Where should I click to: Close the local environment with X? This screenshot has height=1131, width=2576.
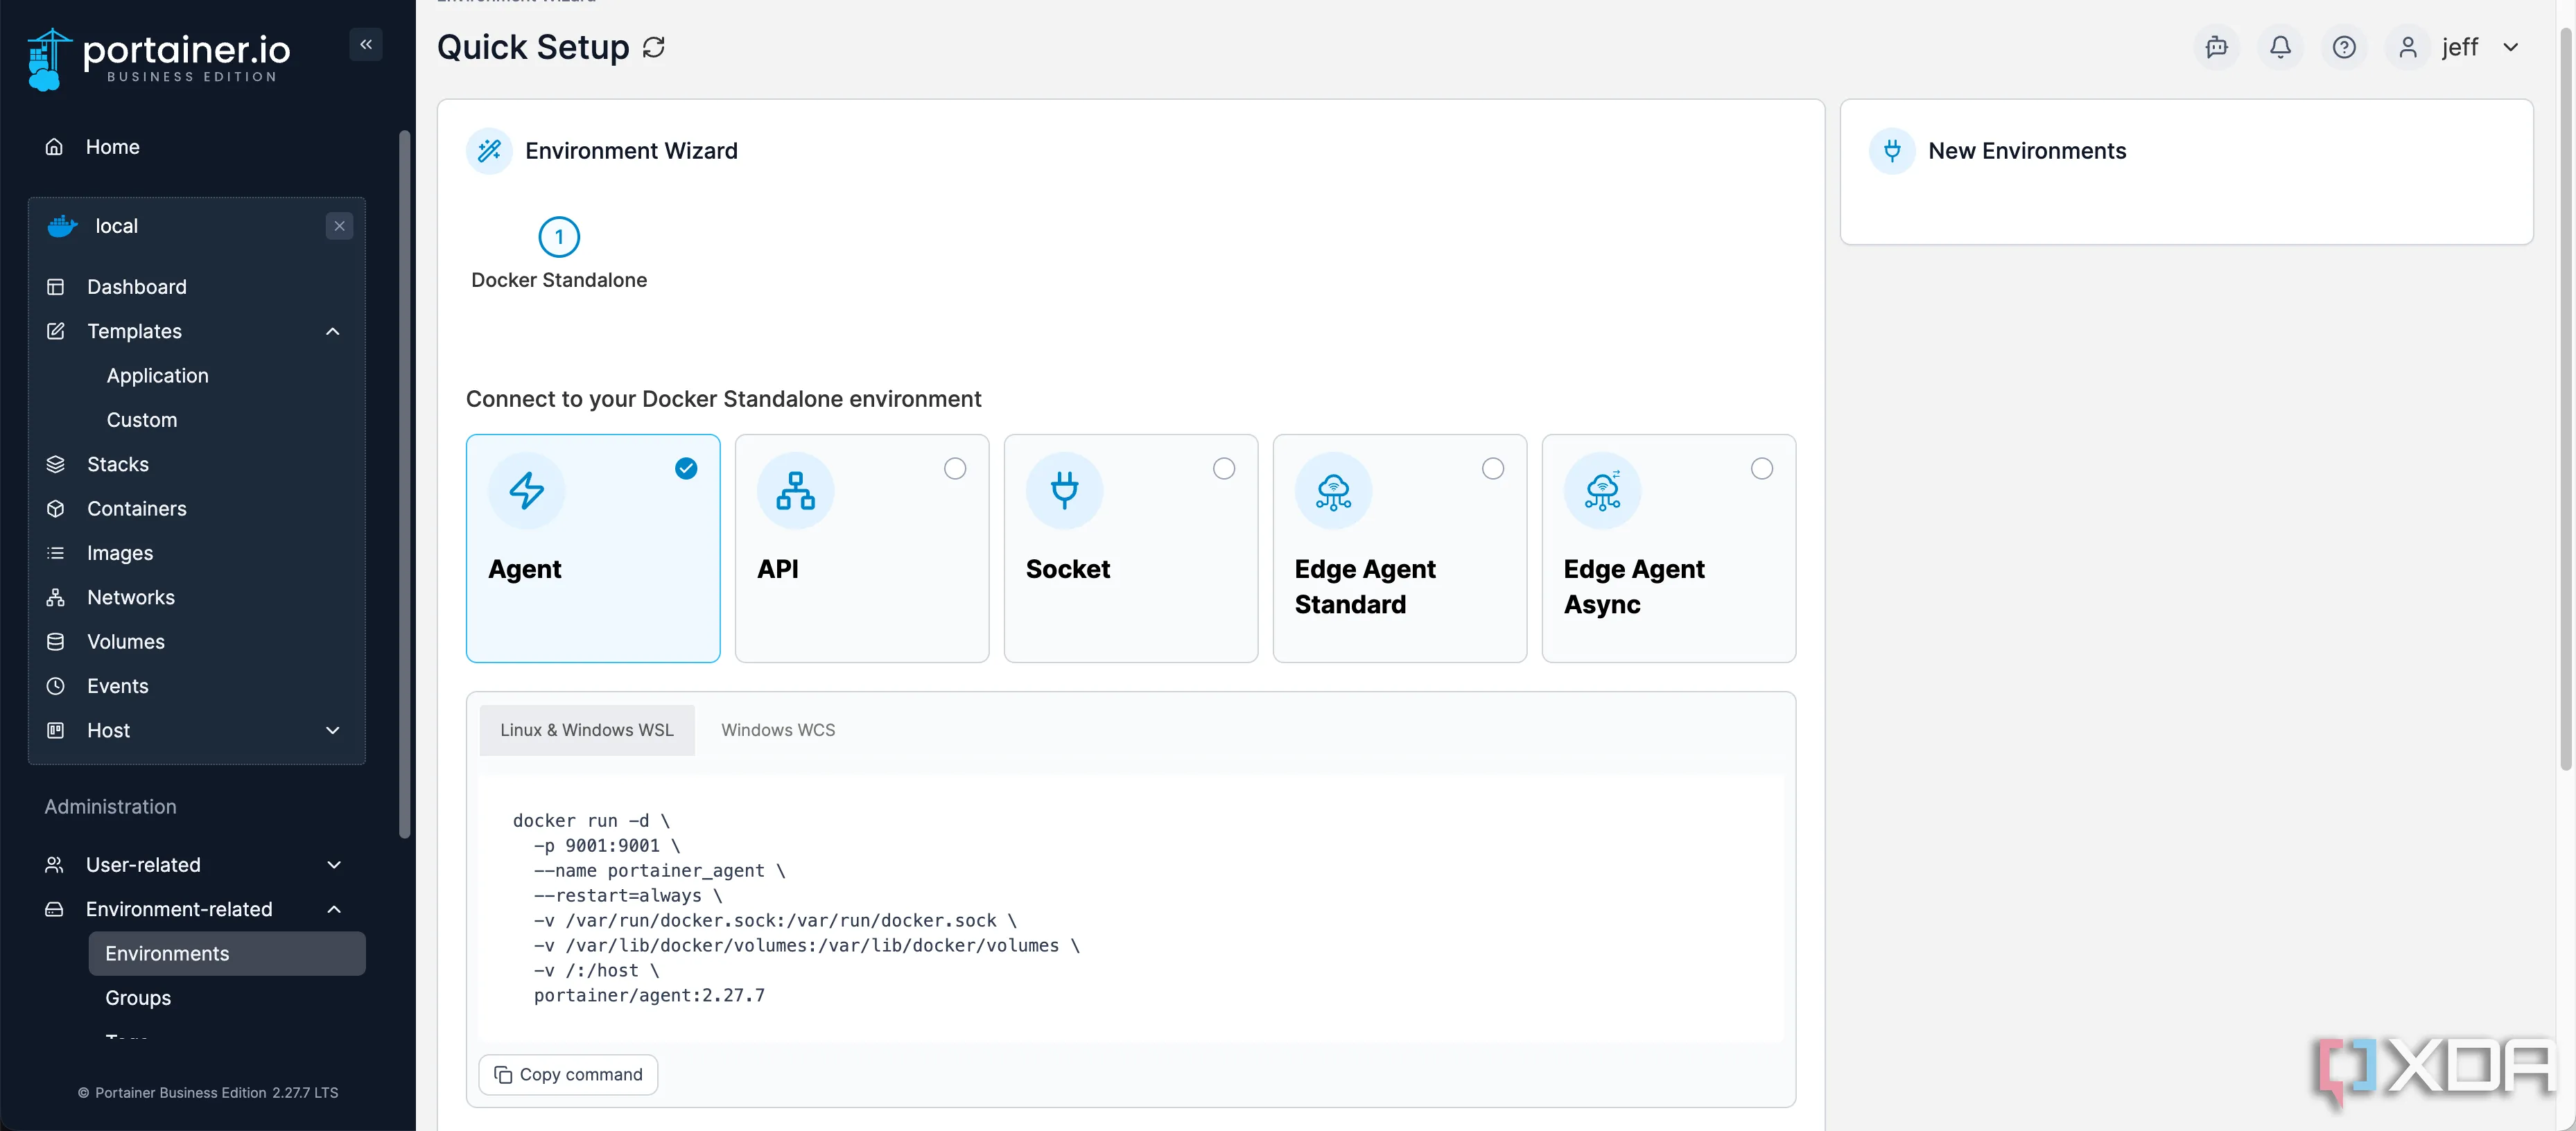[x=339, y=226]
